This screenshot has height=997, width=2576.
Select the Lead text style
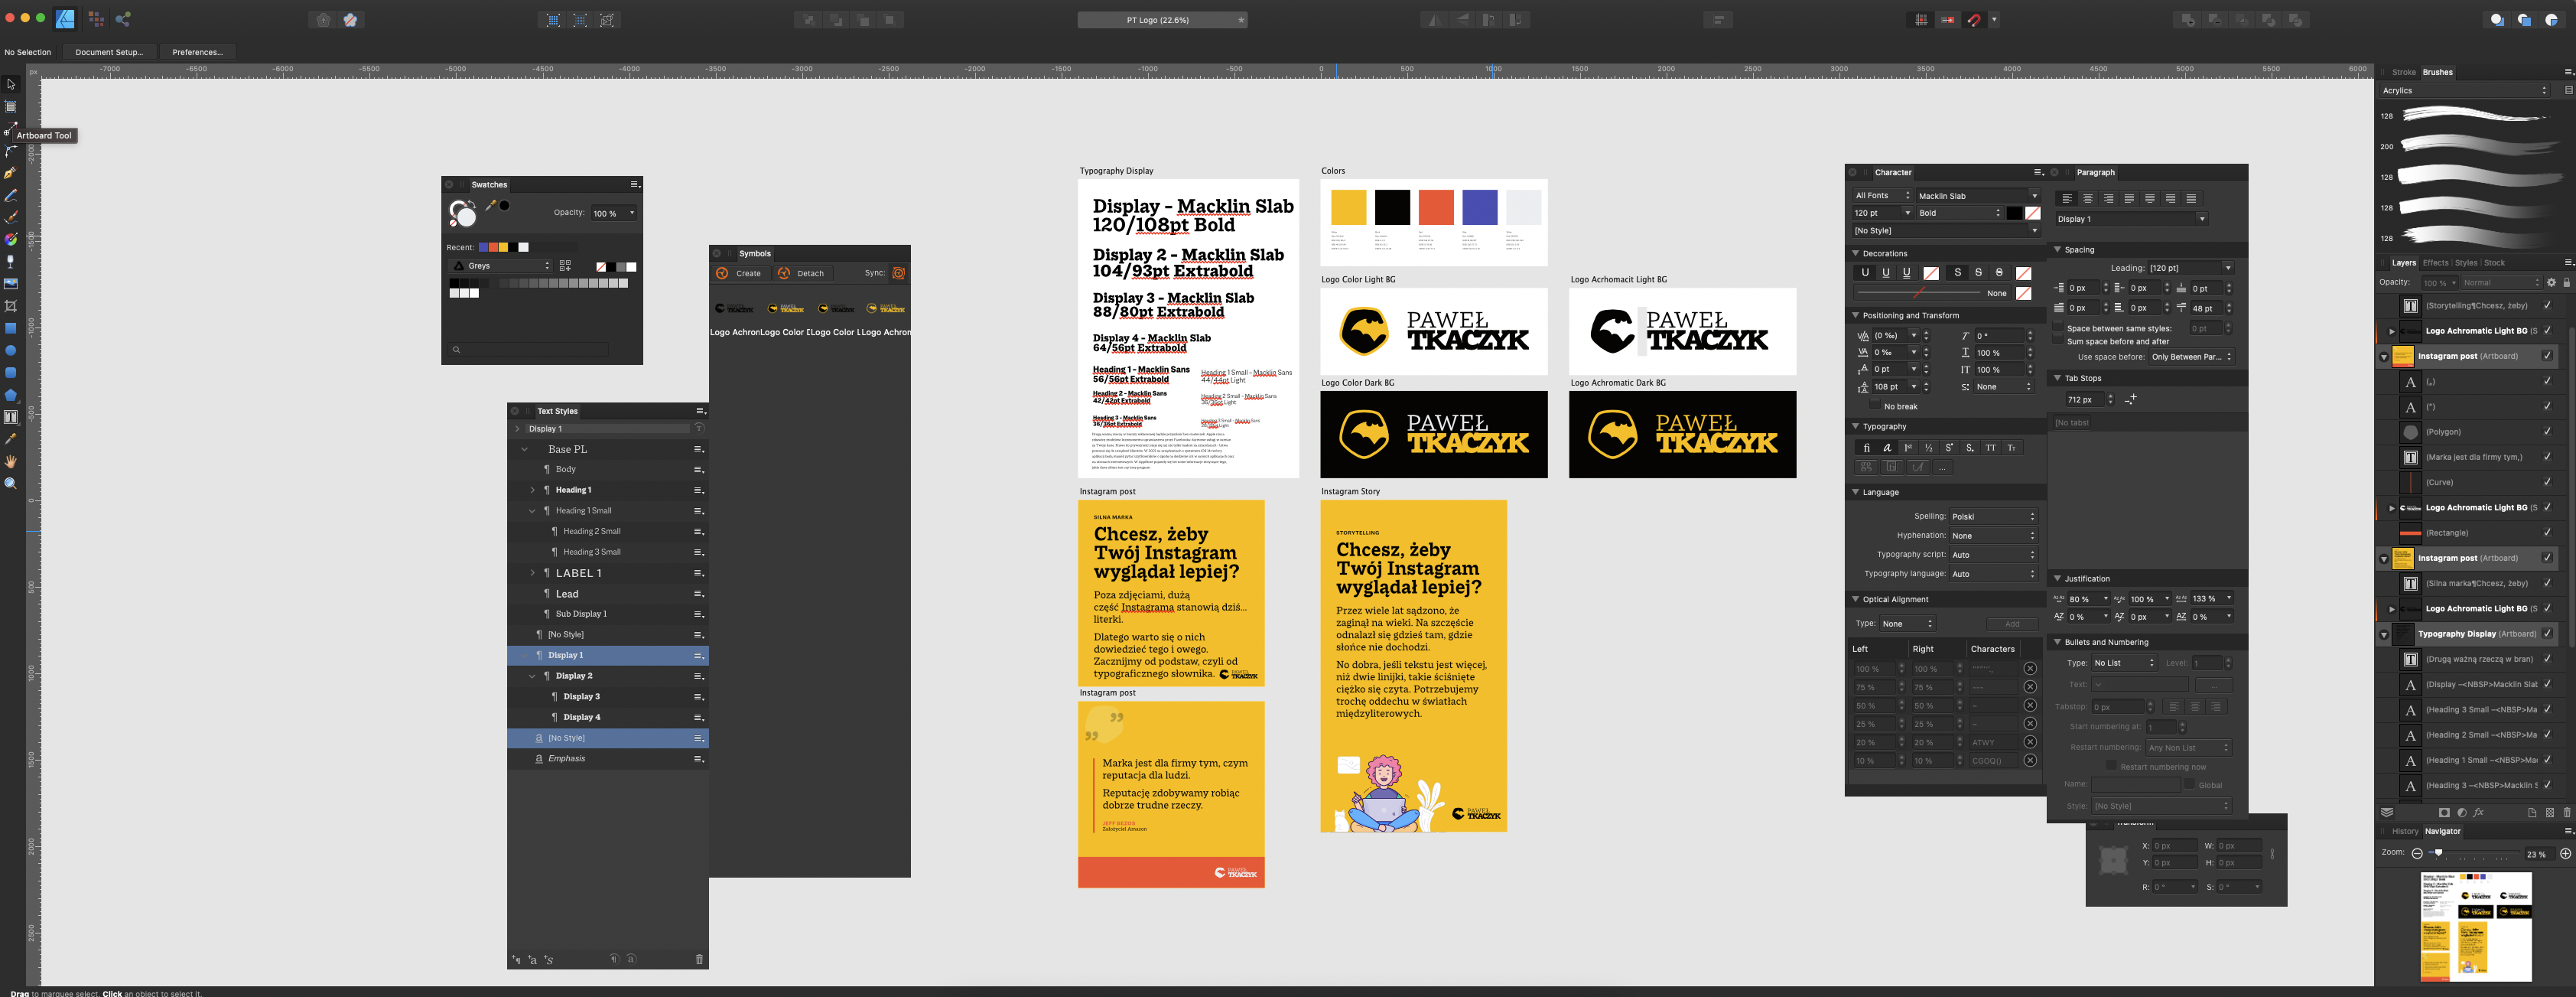pyautogui.click(x=607, y=594)
